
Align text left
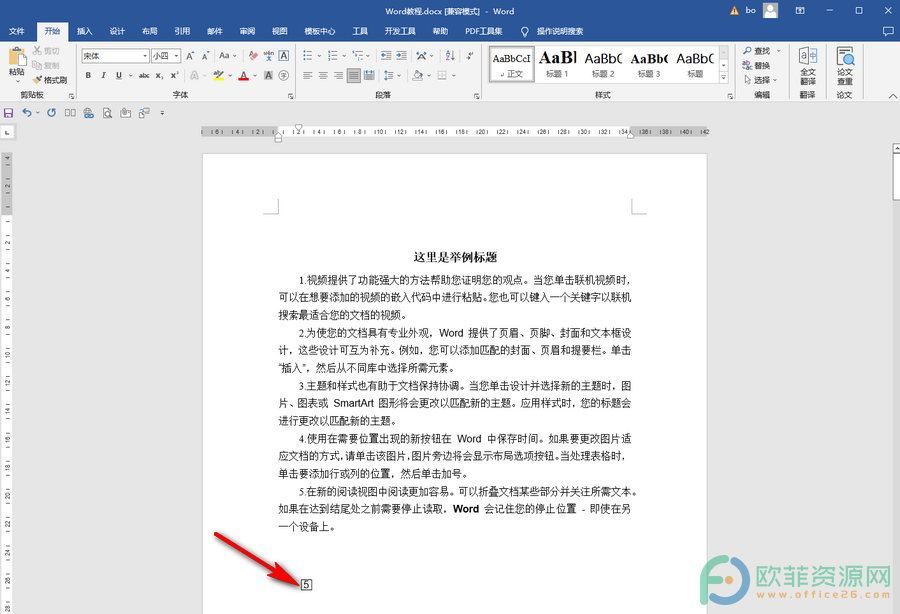308,75
